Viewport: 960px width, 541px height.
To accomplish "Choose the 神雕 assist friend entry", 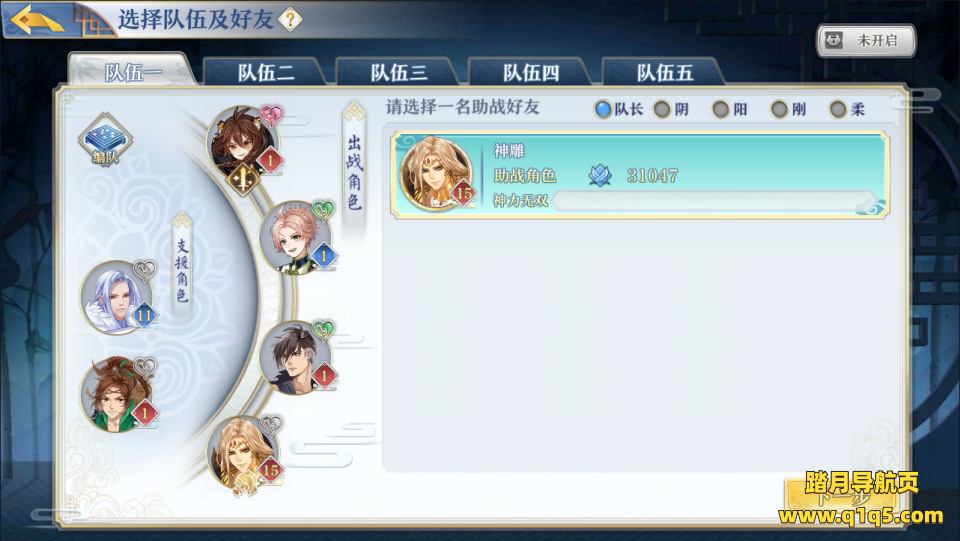I will click(x=640, y=175).
